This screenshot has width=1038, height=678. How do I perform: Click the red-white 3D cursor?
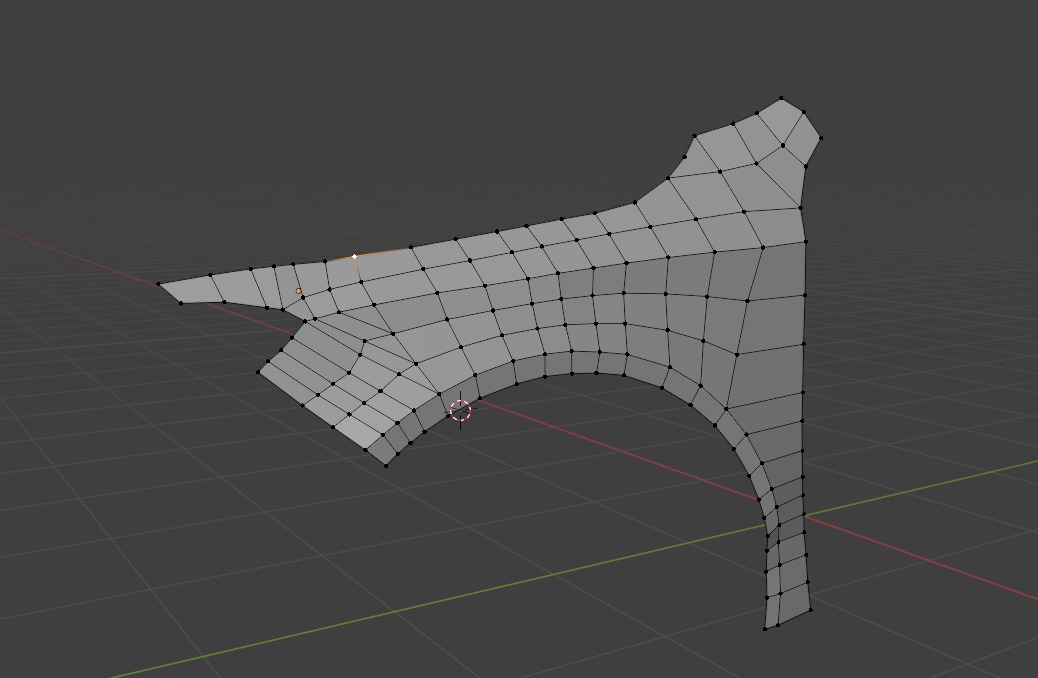click(x=460, y=411)
